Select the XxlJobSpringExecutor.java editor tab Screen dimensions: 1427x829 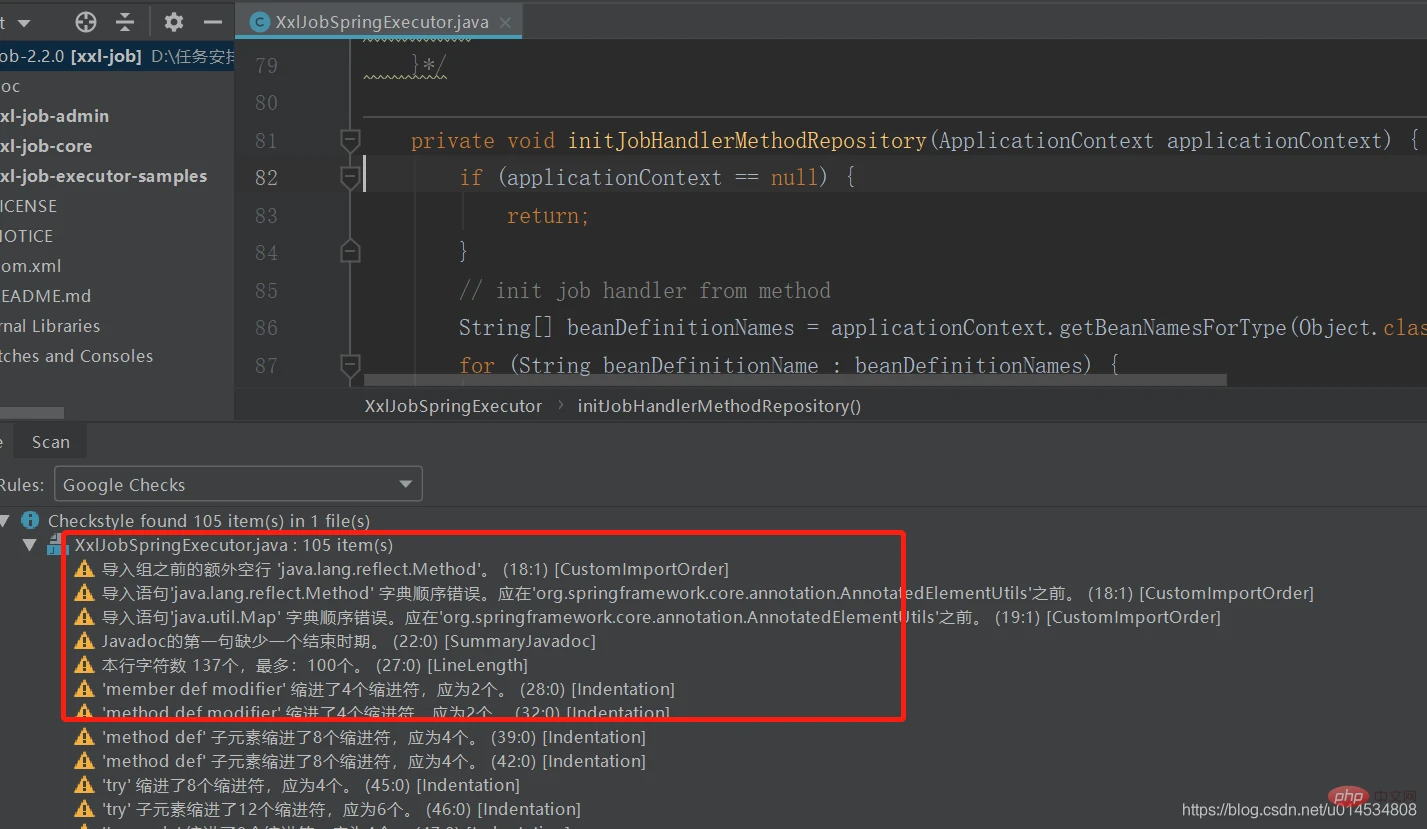tap(380, 22)
